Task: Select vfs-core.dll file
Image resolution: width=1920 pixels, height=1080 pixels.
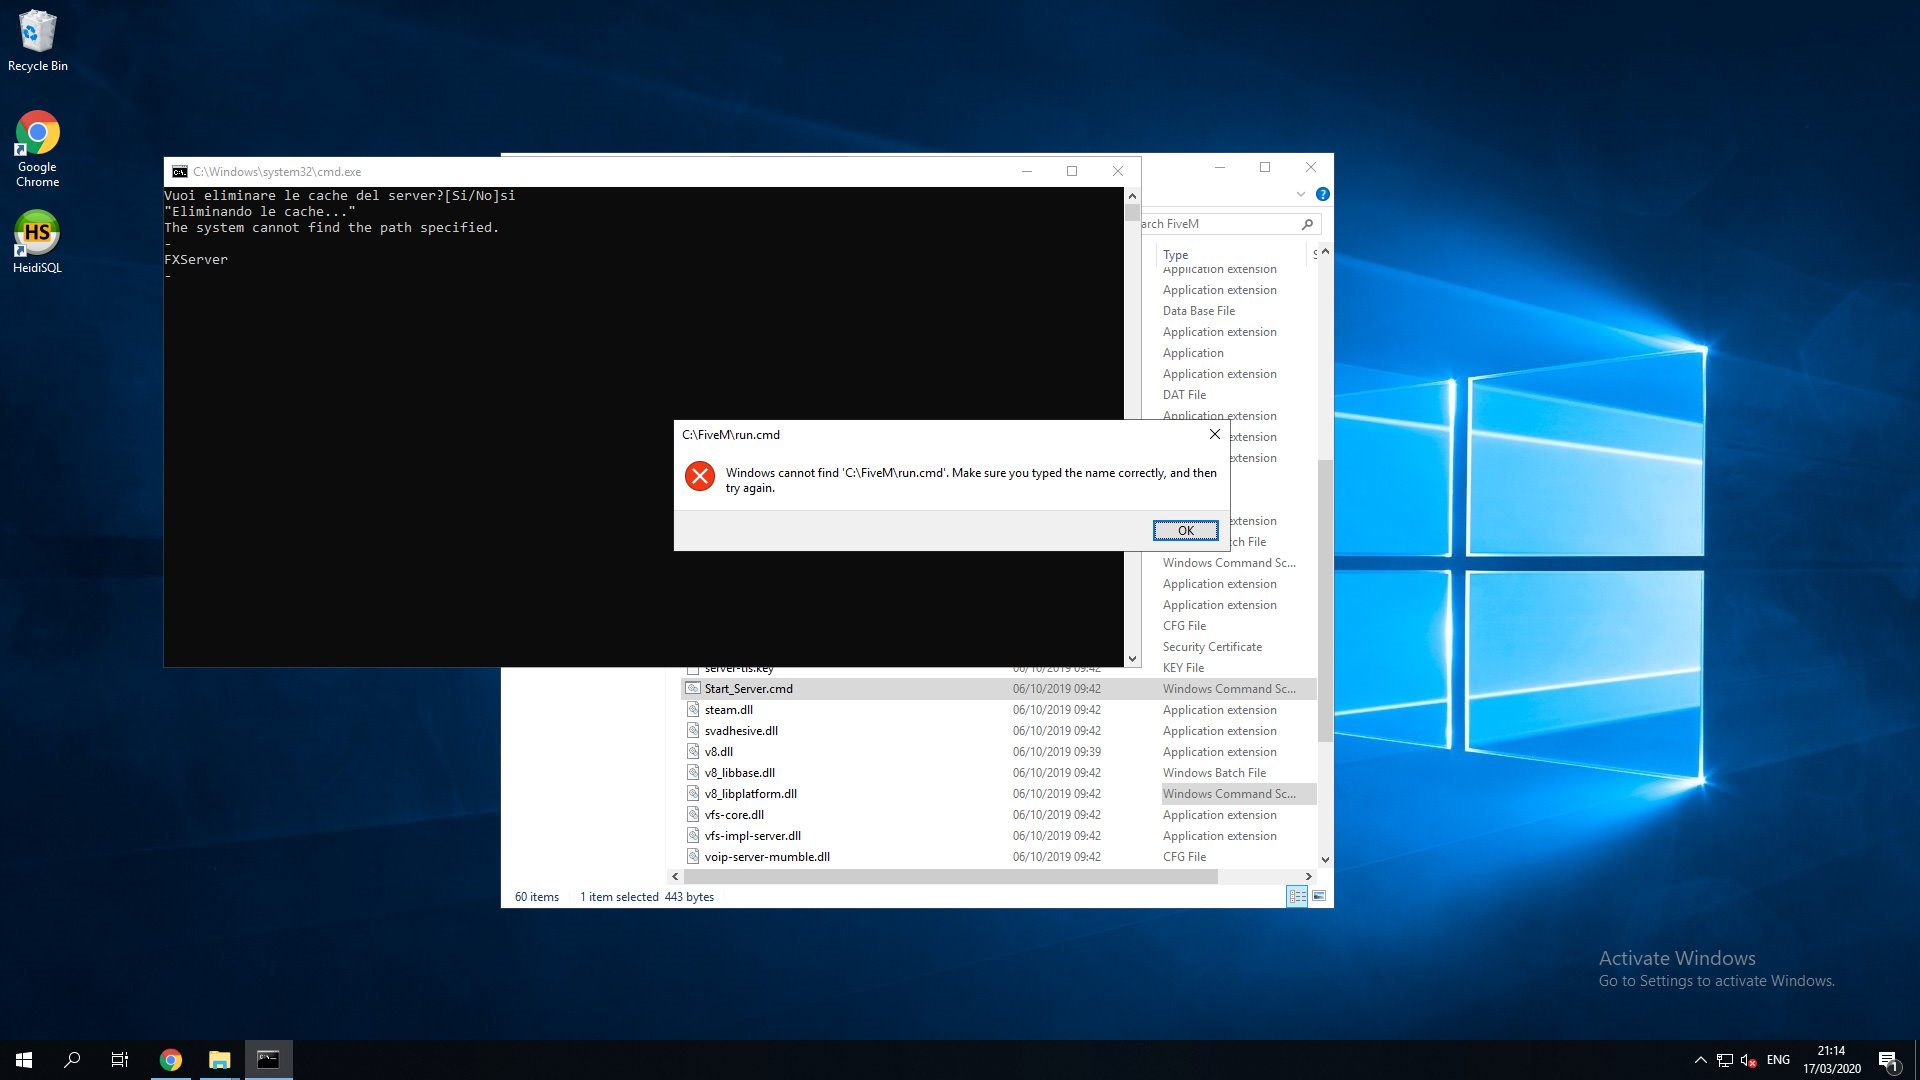Action: (x=734, y=815)
